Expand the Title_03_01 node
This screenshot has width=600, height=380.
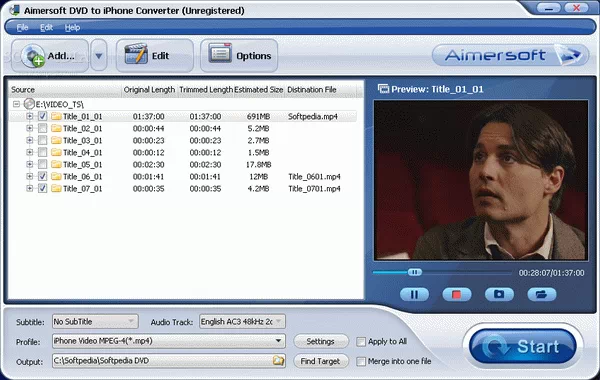[x=29, y=140]
